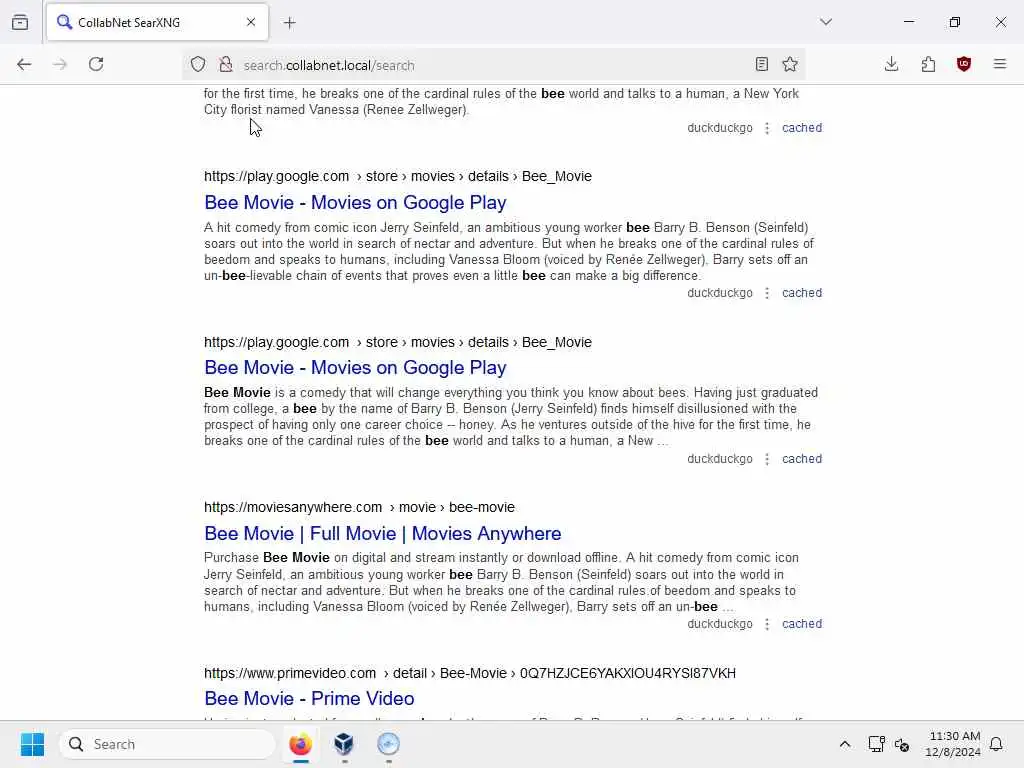This screenshot has height=768, width=1024.
Task: Click the round blue taskbar app icon
Action: pos(388,744)
